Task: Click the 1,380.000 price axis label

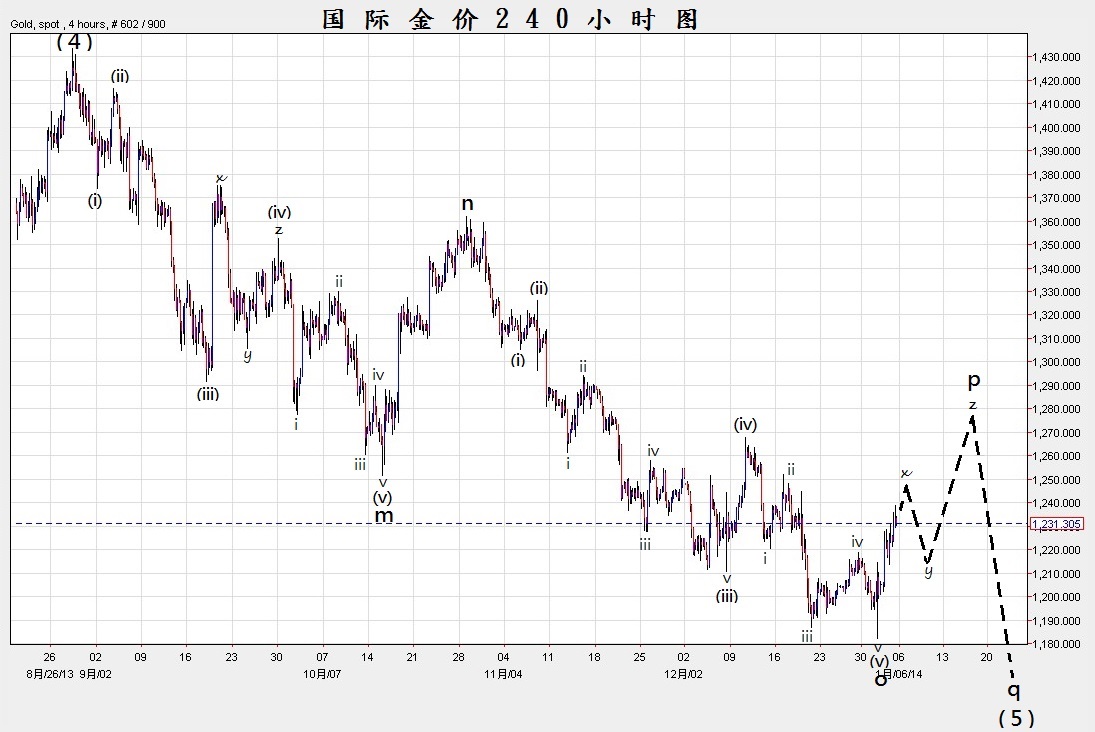Action: coord(1056,175)
